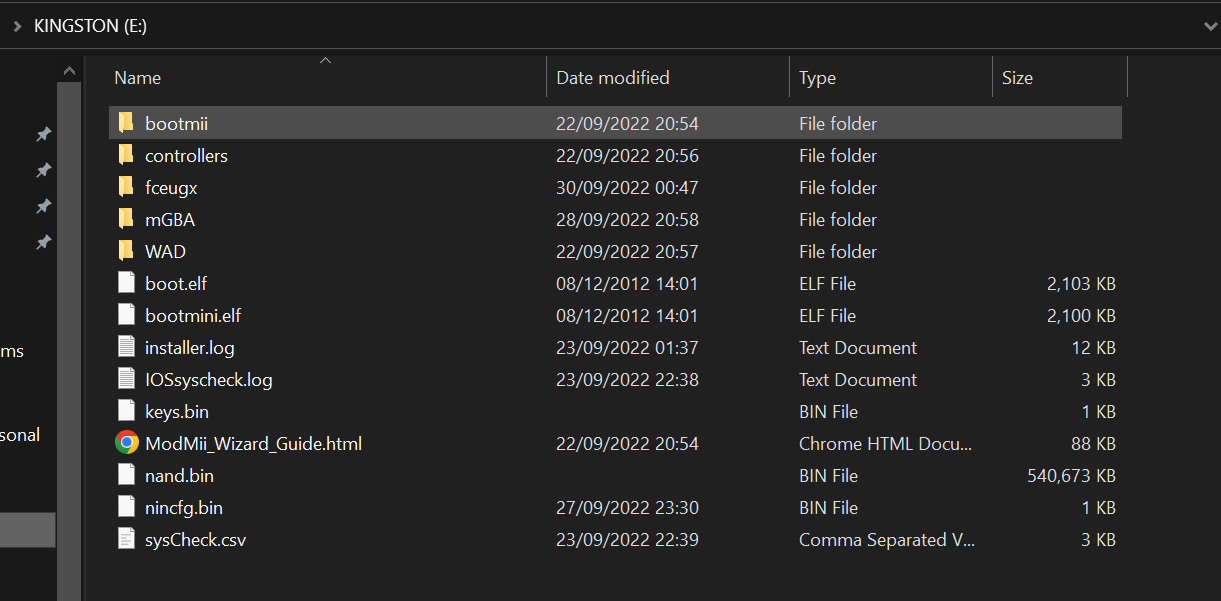Click the date 28/09/2022 20:58

[x=627, y=220]
